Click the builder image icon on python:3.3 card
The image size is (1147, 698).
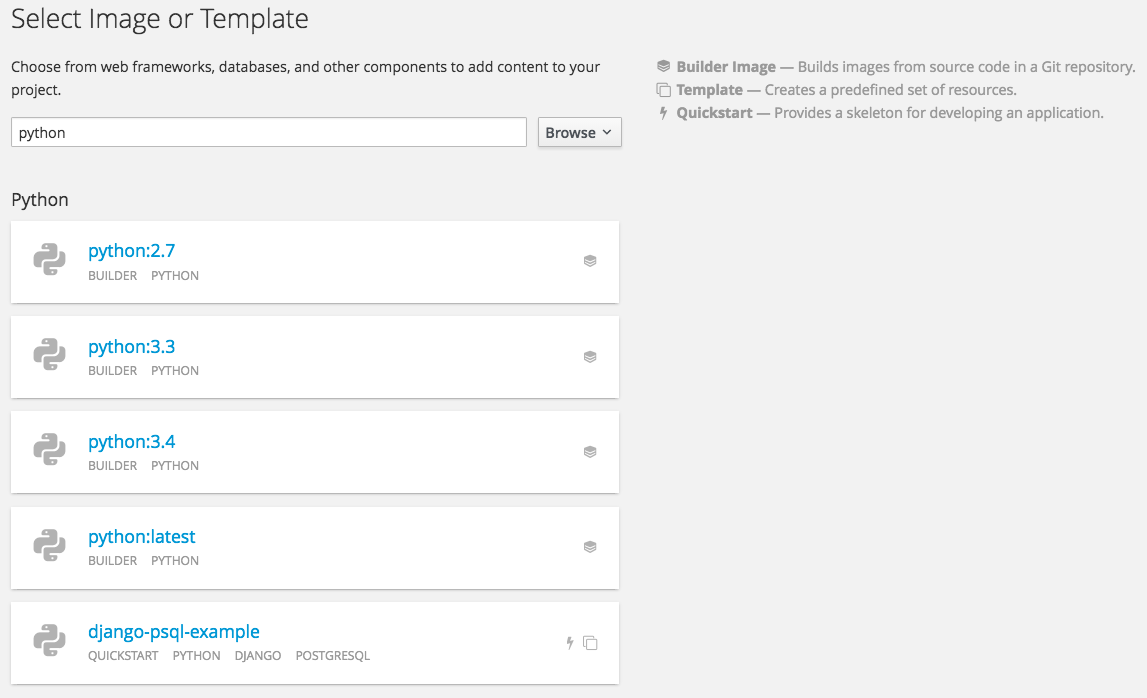[590, 356]
